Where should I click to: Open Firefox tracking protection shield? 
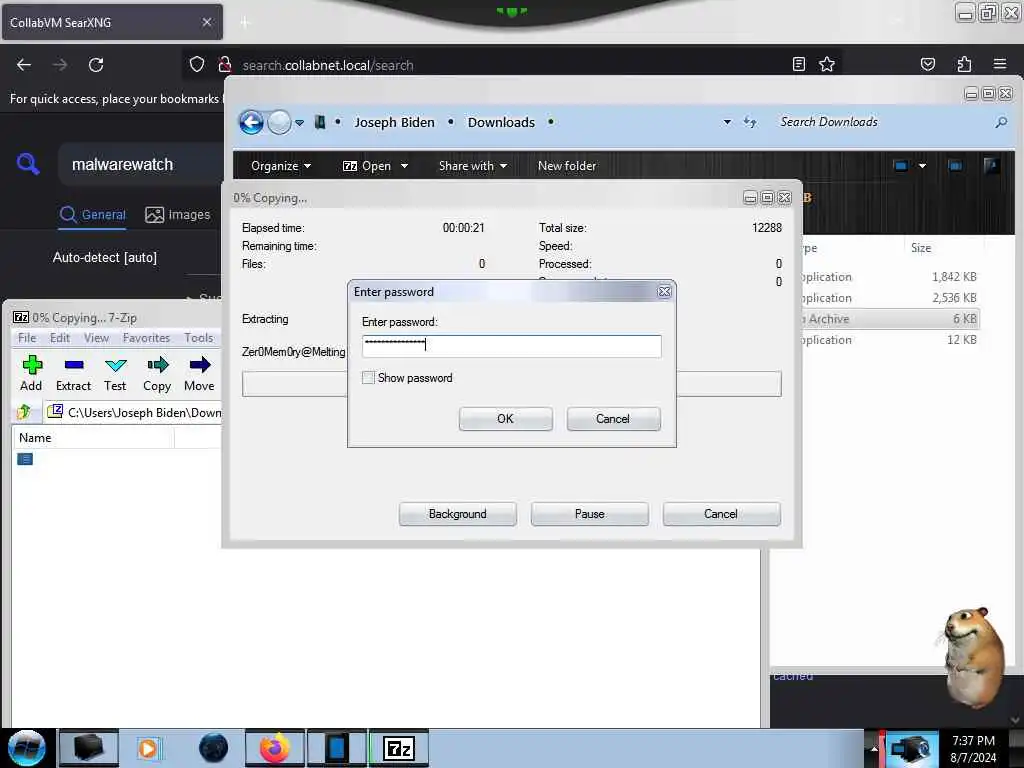point(197,65)
